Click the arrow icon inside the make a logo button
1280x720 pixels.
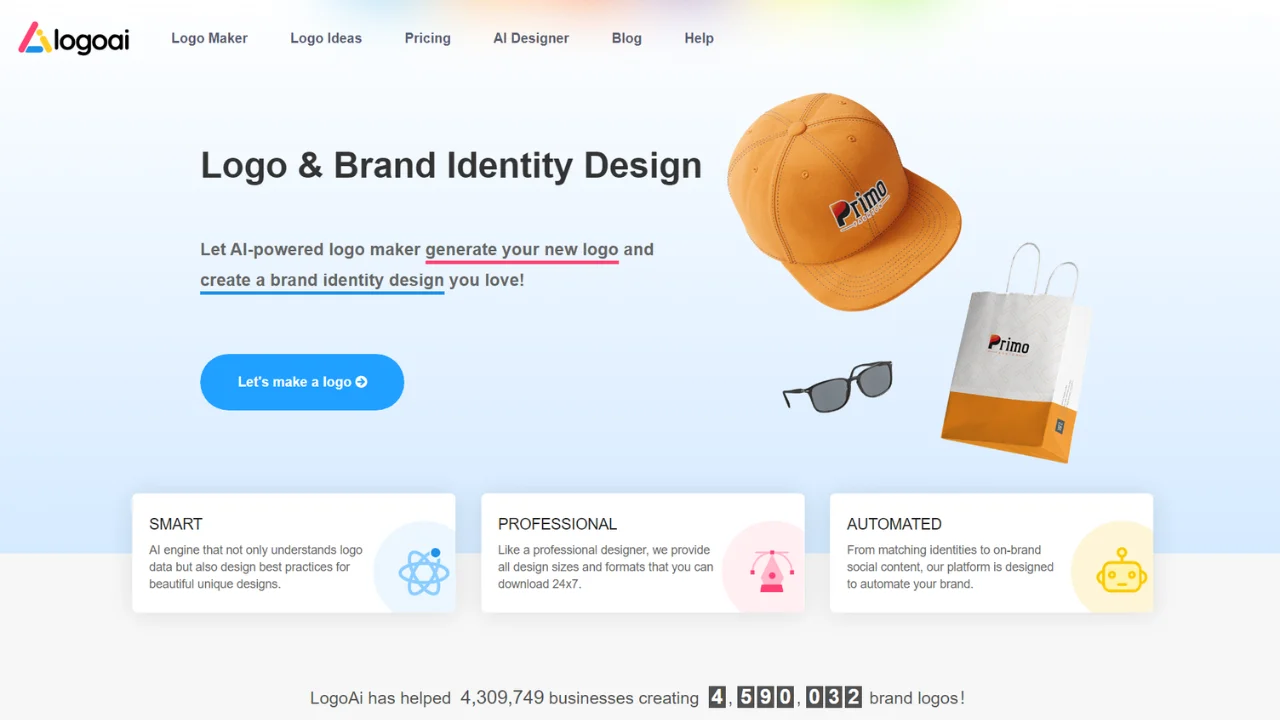(x=361, y=382)
